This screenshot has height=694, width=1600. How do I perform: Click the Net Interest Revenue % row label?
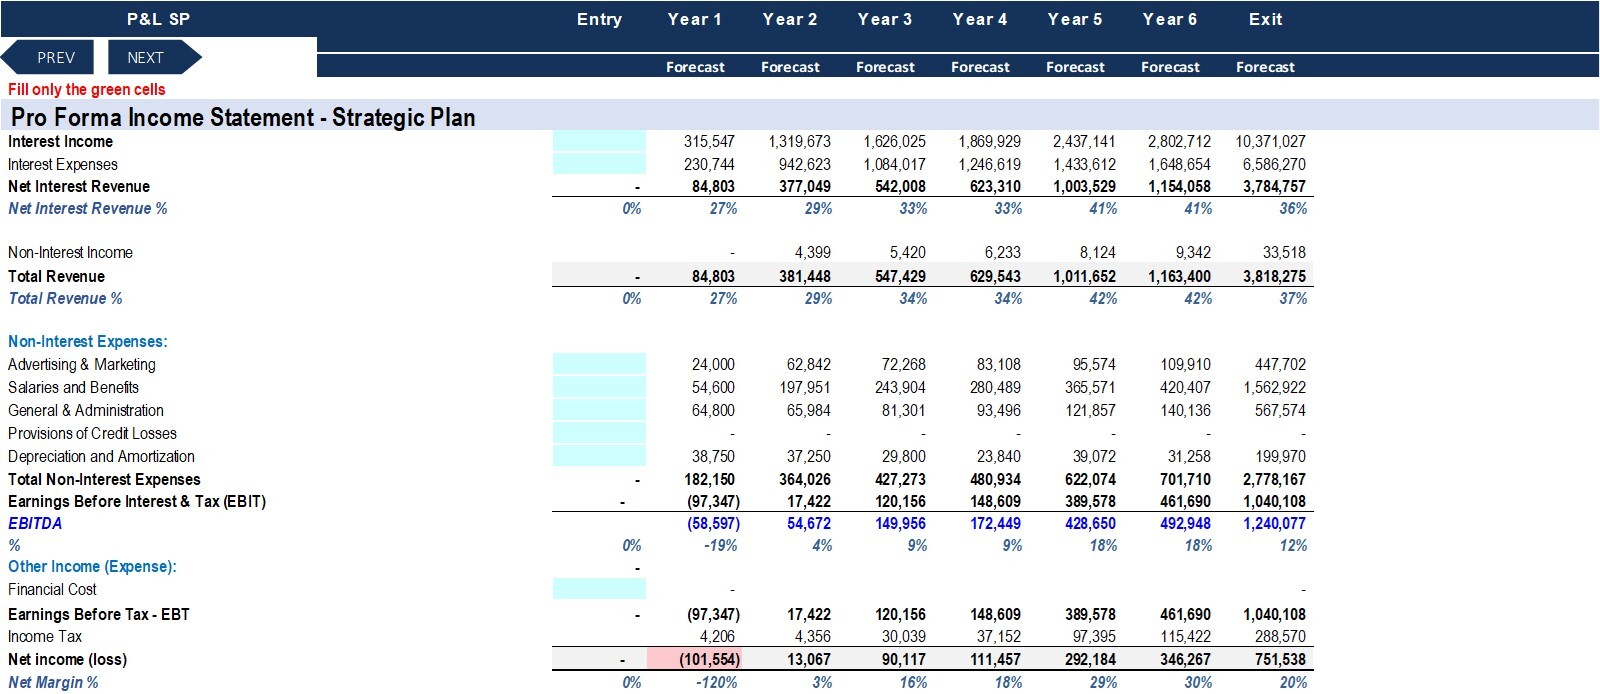(88, 208)
